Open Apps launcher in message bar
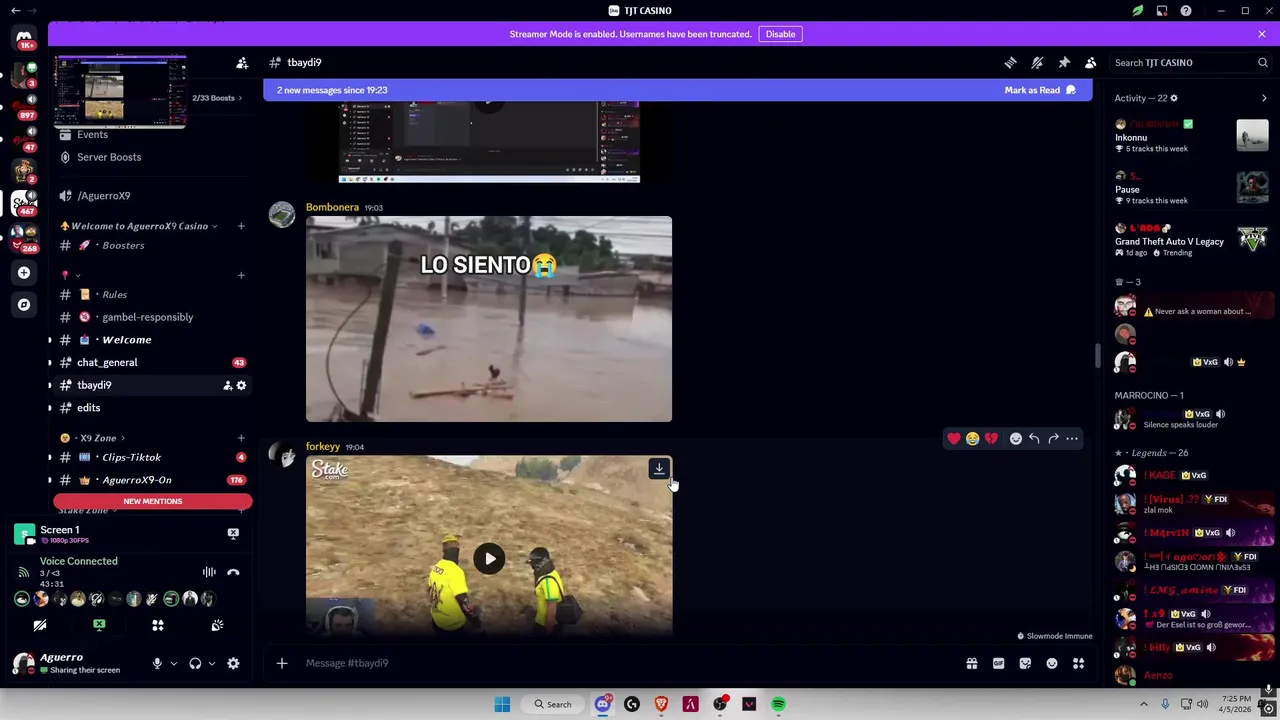 [x=1079, y=663]
